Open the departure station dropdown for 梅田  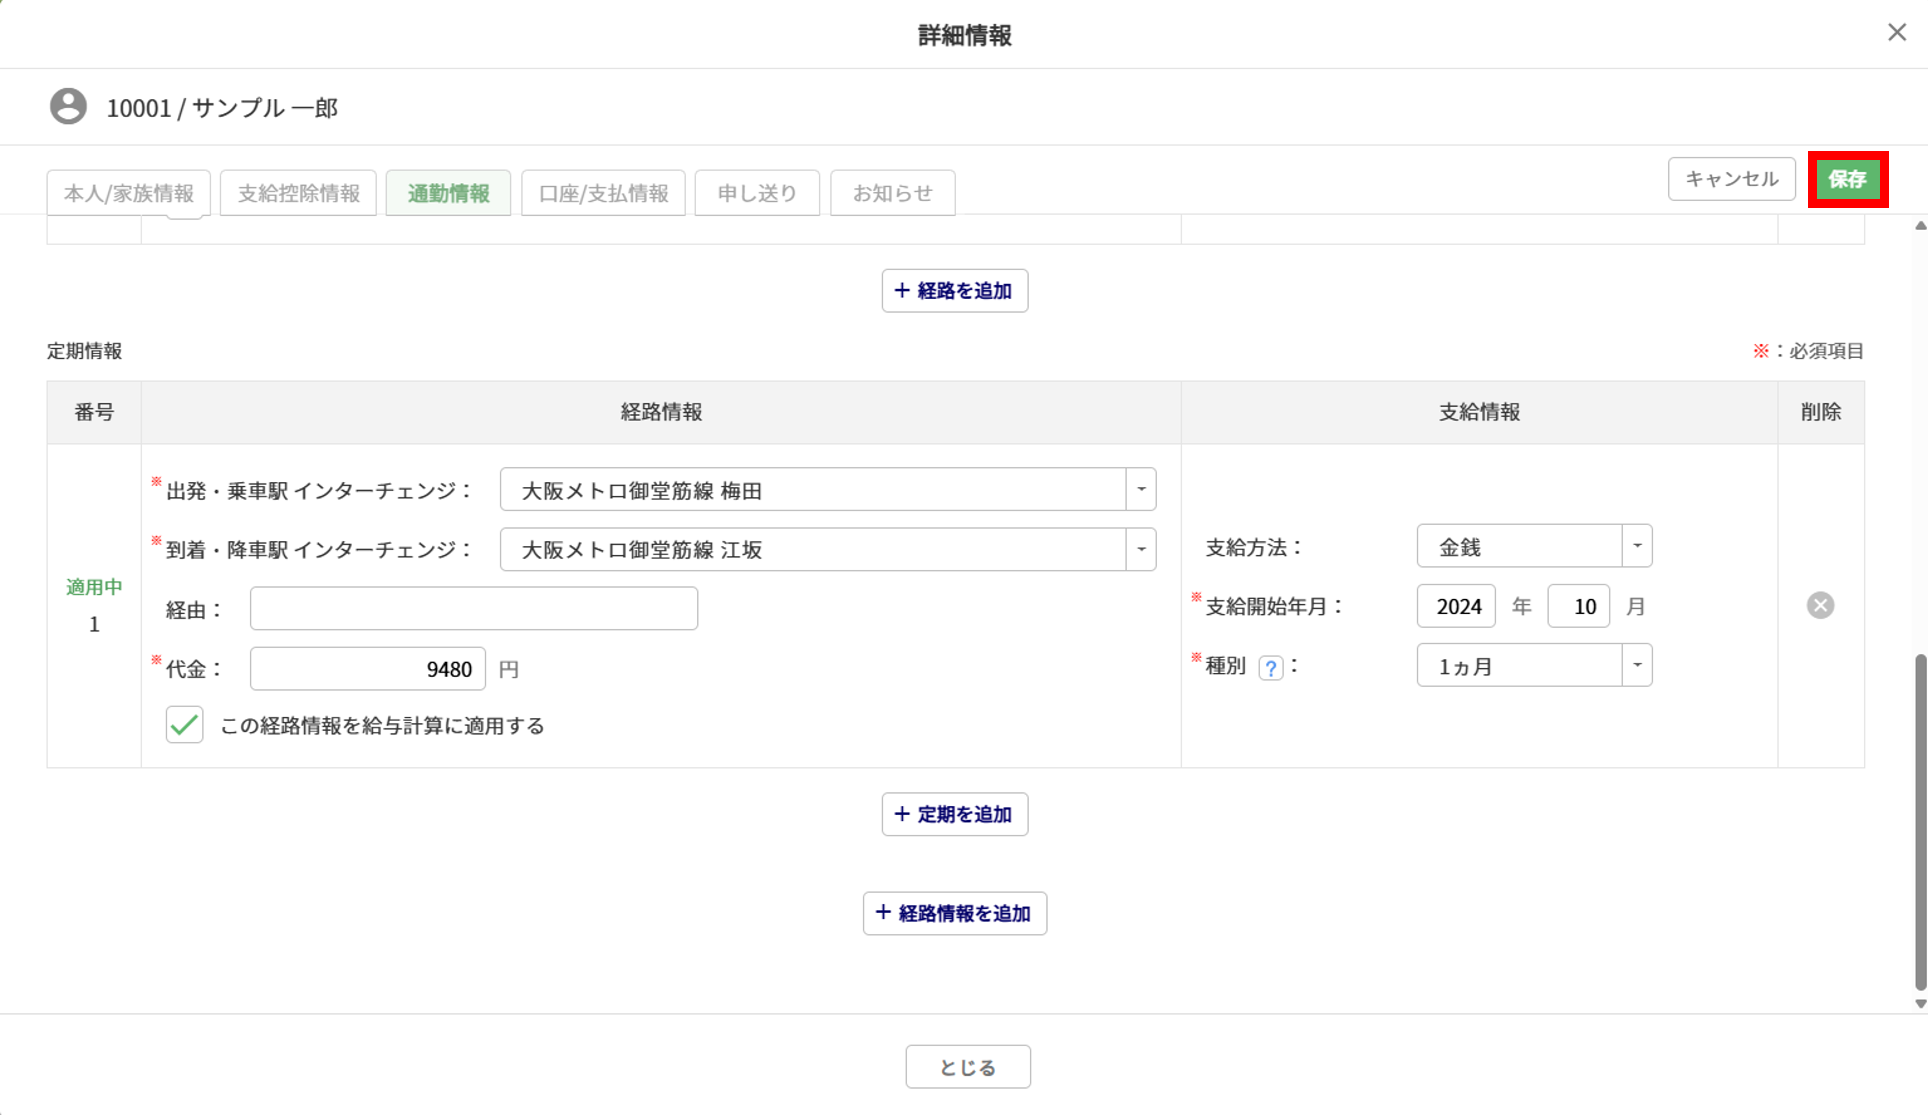coord(1141,490)
